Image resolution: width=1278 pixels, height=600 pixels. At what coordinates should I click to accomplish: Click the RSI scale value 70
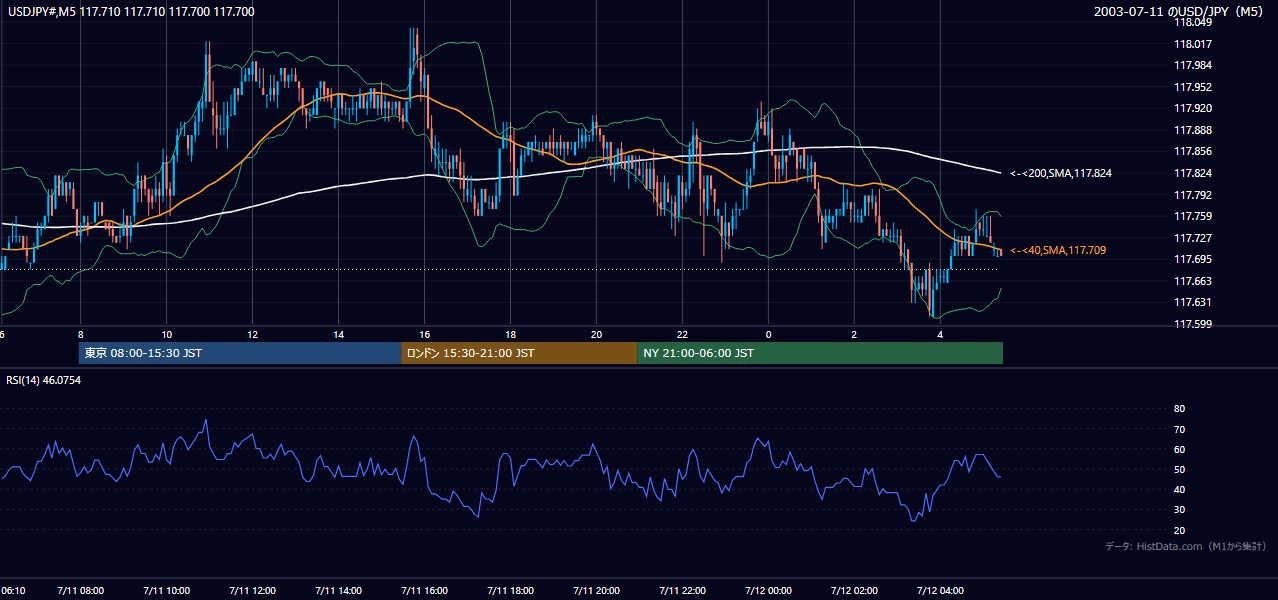tap(1179, 429)
